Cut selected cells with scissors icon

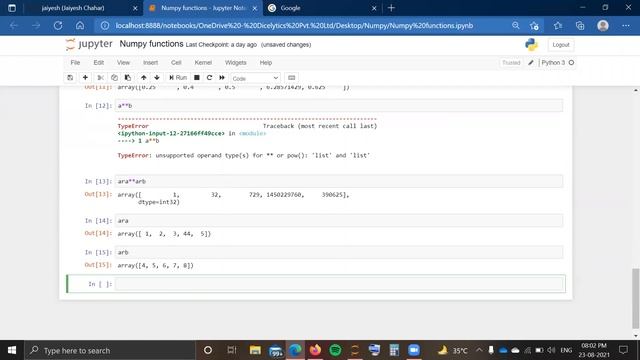pyautogui.click(x=100, y=78)
